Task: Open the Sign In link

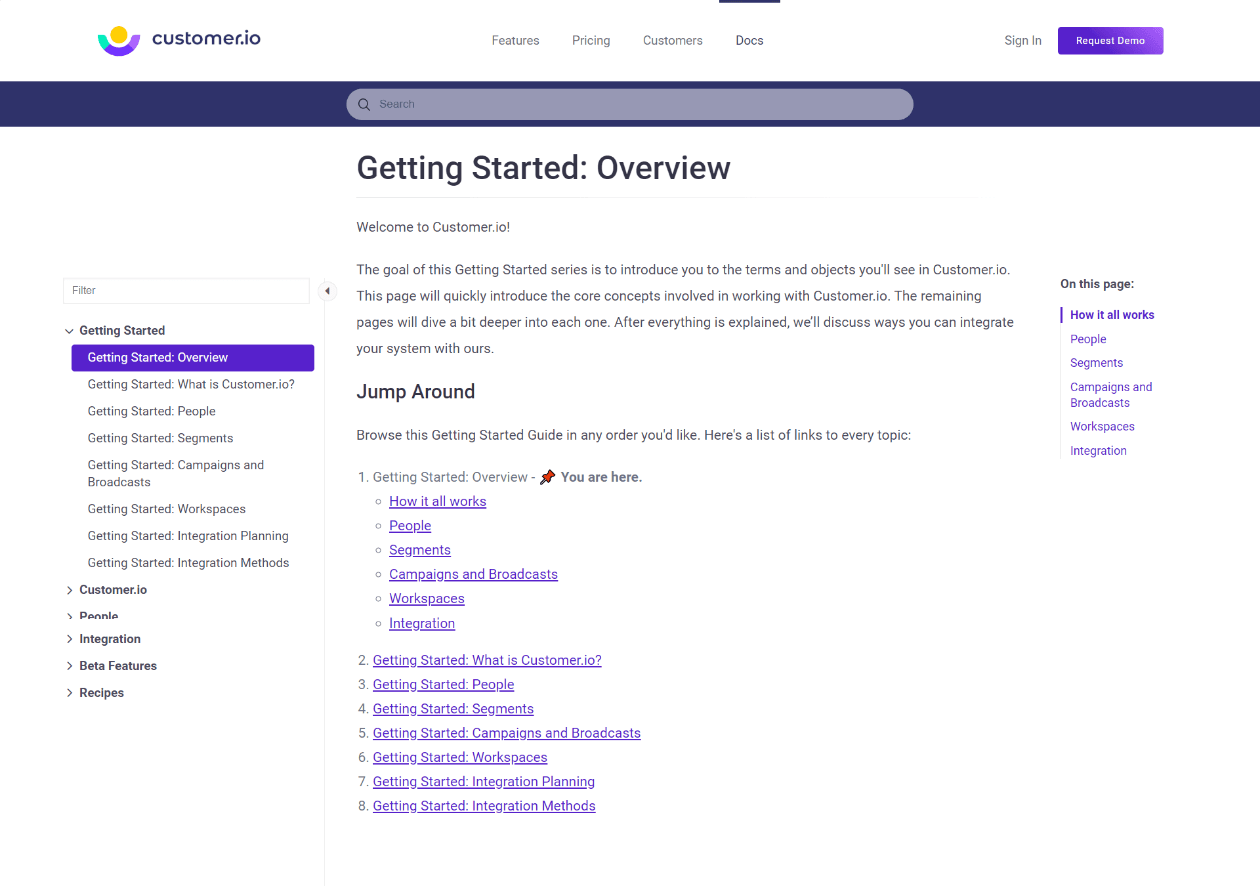Action: click(x=1022, y=40)
